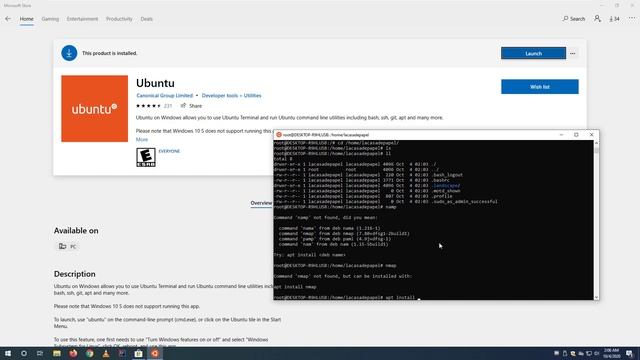Open the Windows Start menu

click(8, 353)
